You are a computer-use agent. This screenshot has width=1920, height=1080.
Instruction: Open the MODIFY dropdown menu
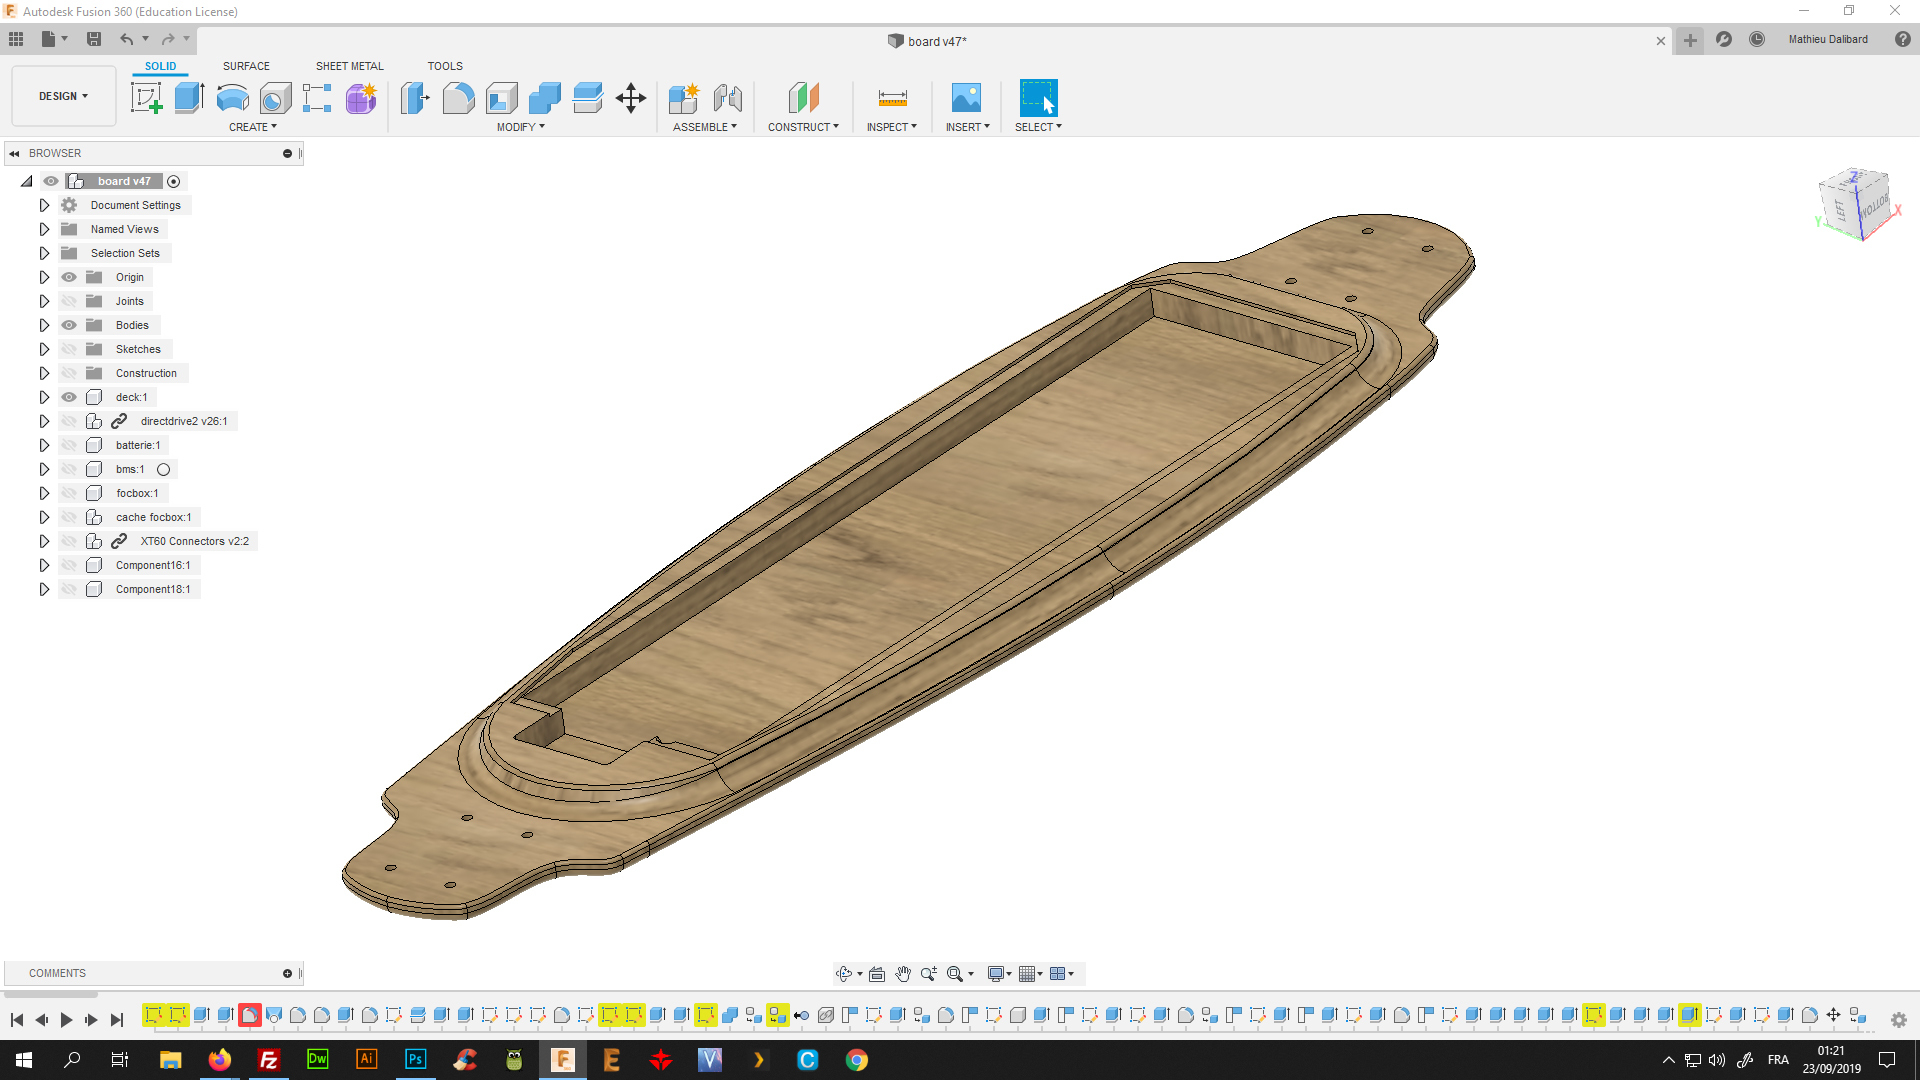521,127
